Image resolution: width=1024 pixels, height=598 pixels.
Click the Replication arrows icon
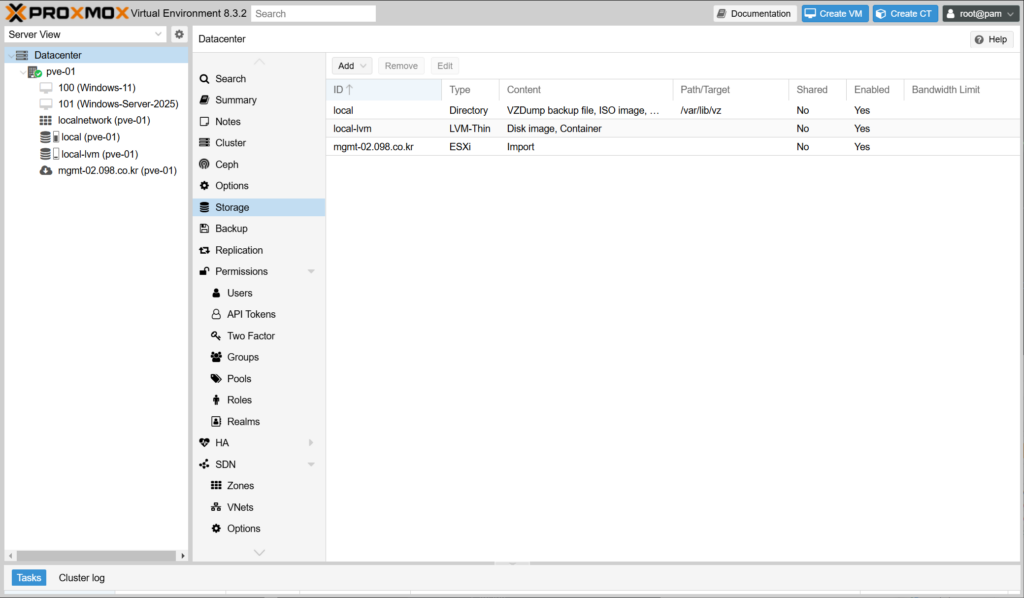[x=204, y=250]
